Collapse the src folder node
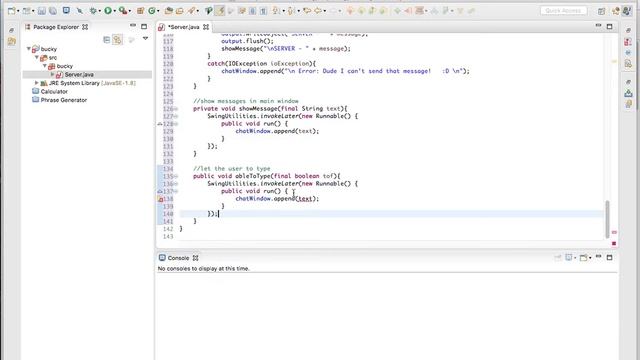The width and height of the screenshot is (640, 360). [x=37, y=58]
